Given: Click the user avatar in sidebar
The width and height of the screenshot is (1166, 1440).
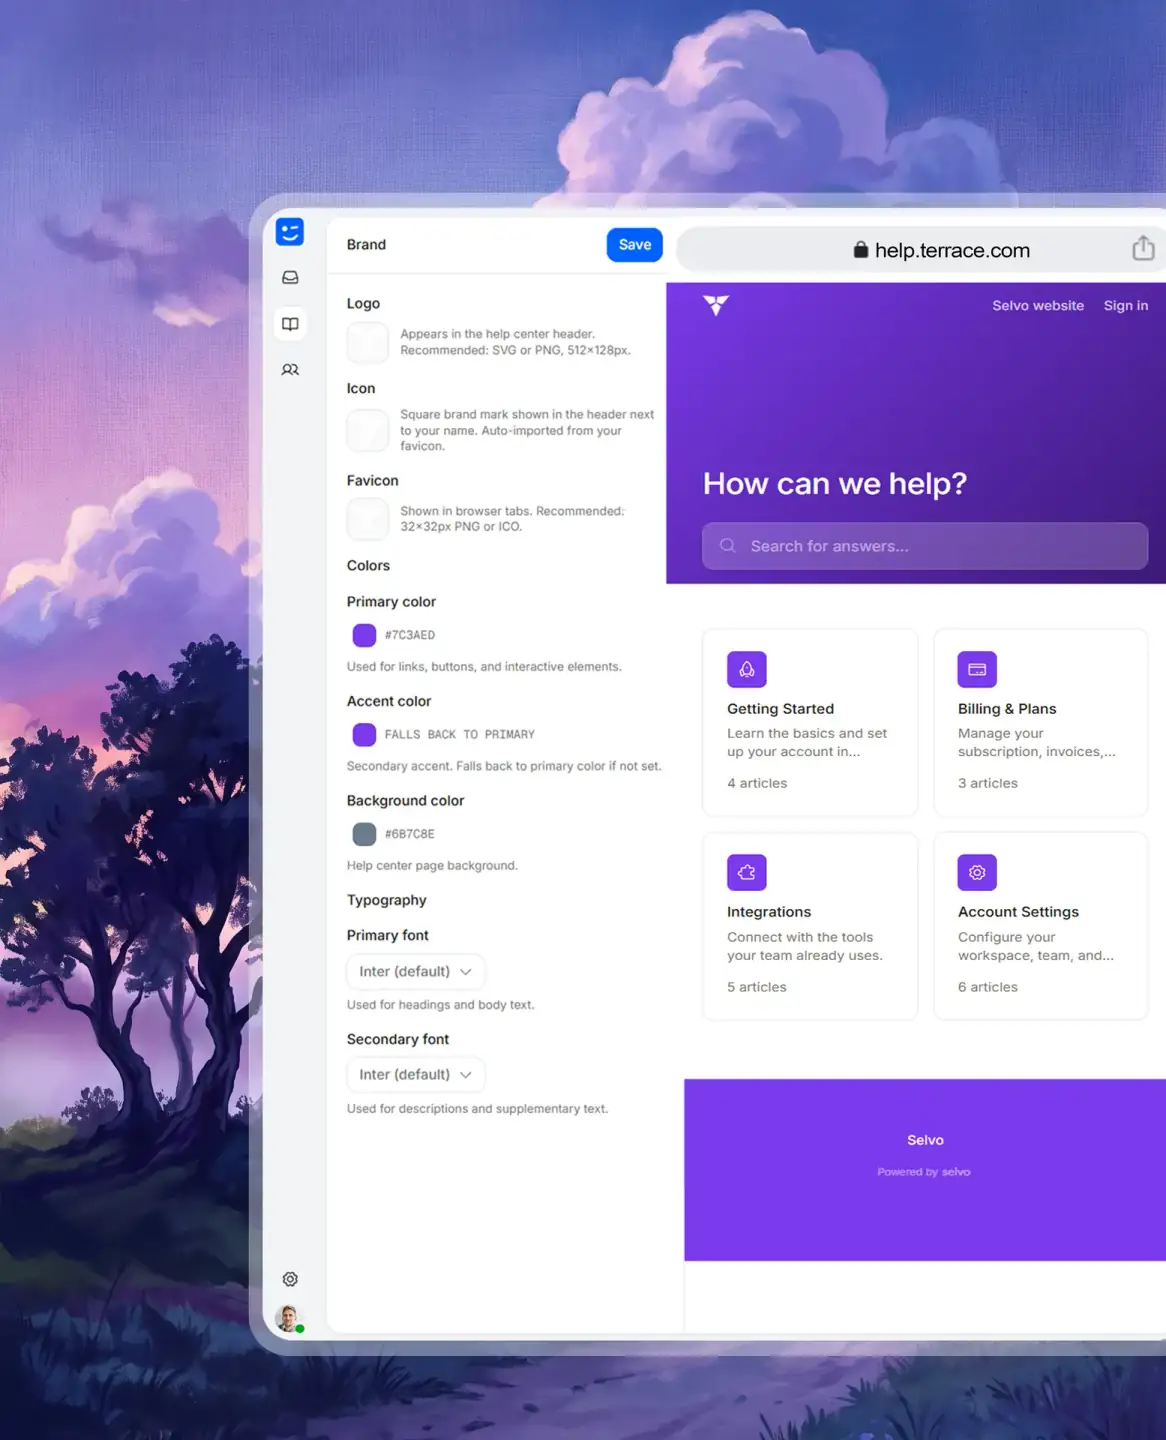Looking at the screenshot, I should pyautogui.click(x=289, y=1318).
